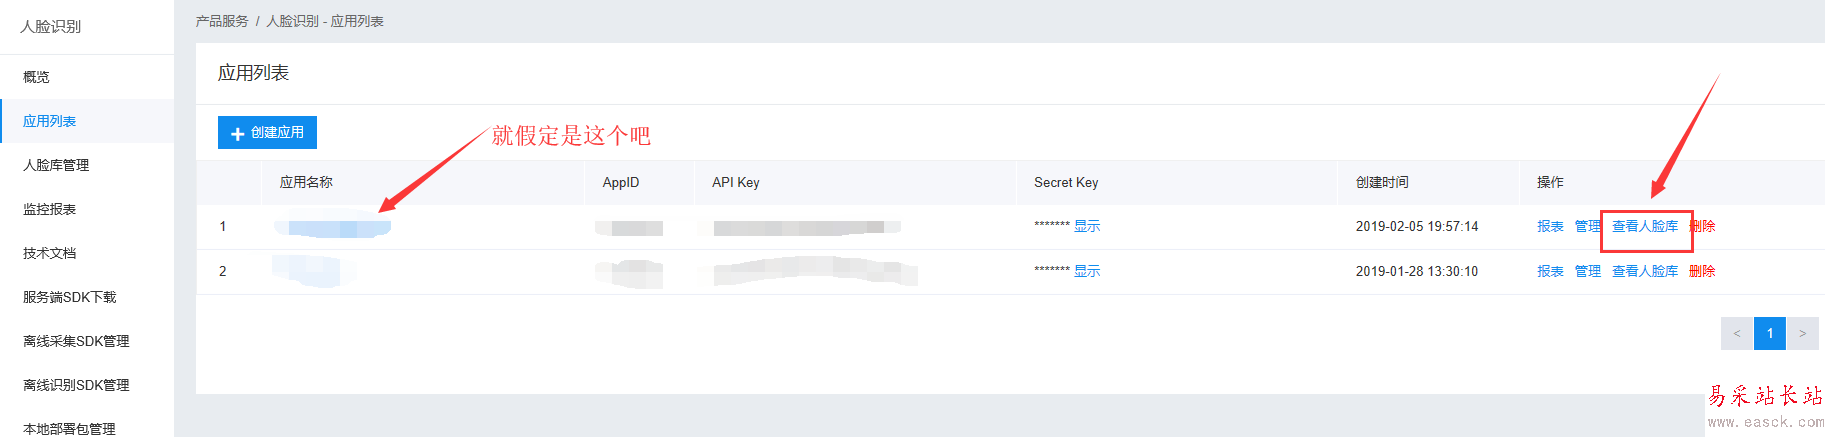Select 离线识别SDK管理 sidebar item
Image resolution: width=1825 pixels, height=437 pixels.
76,385
